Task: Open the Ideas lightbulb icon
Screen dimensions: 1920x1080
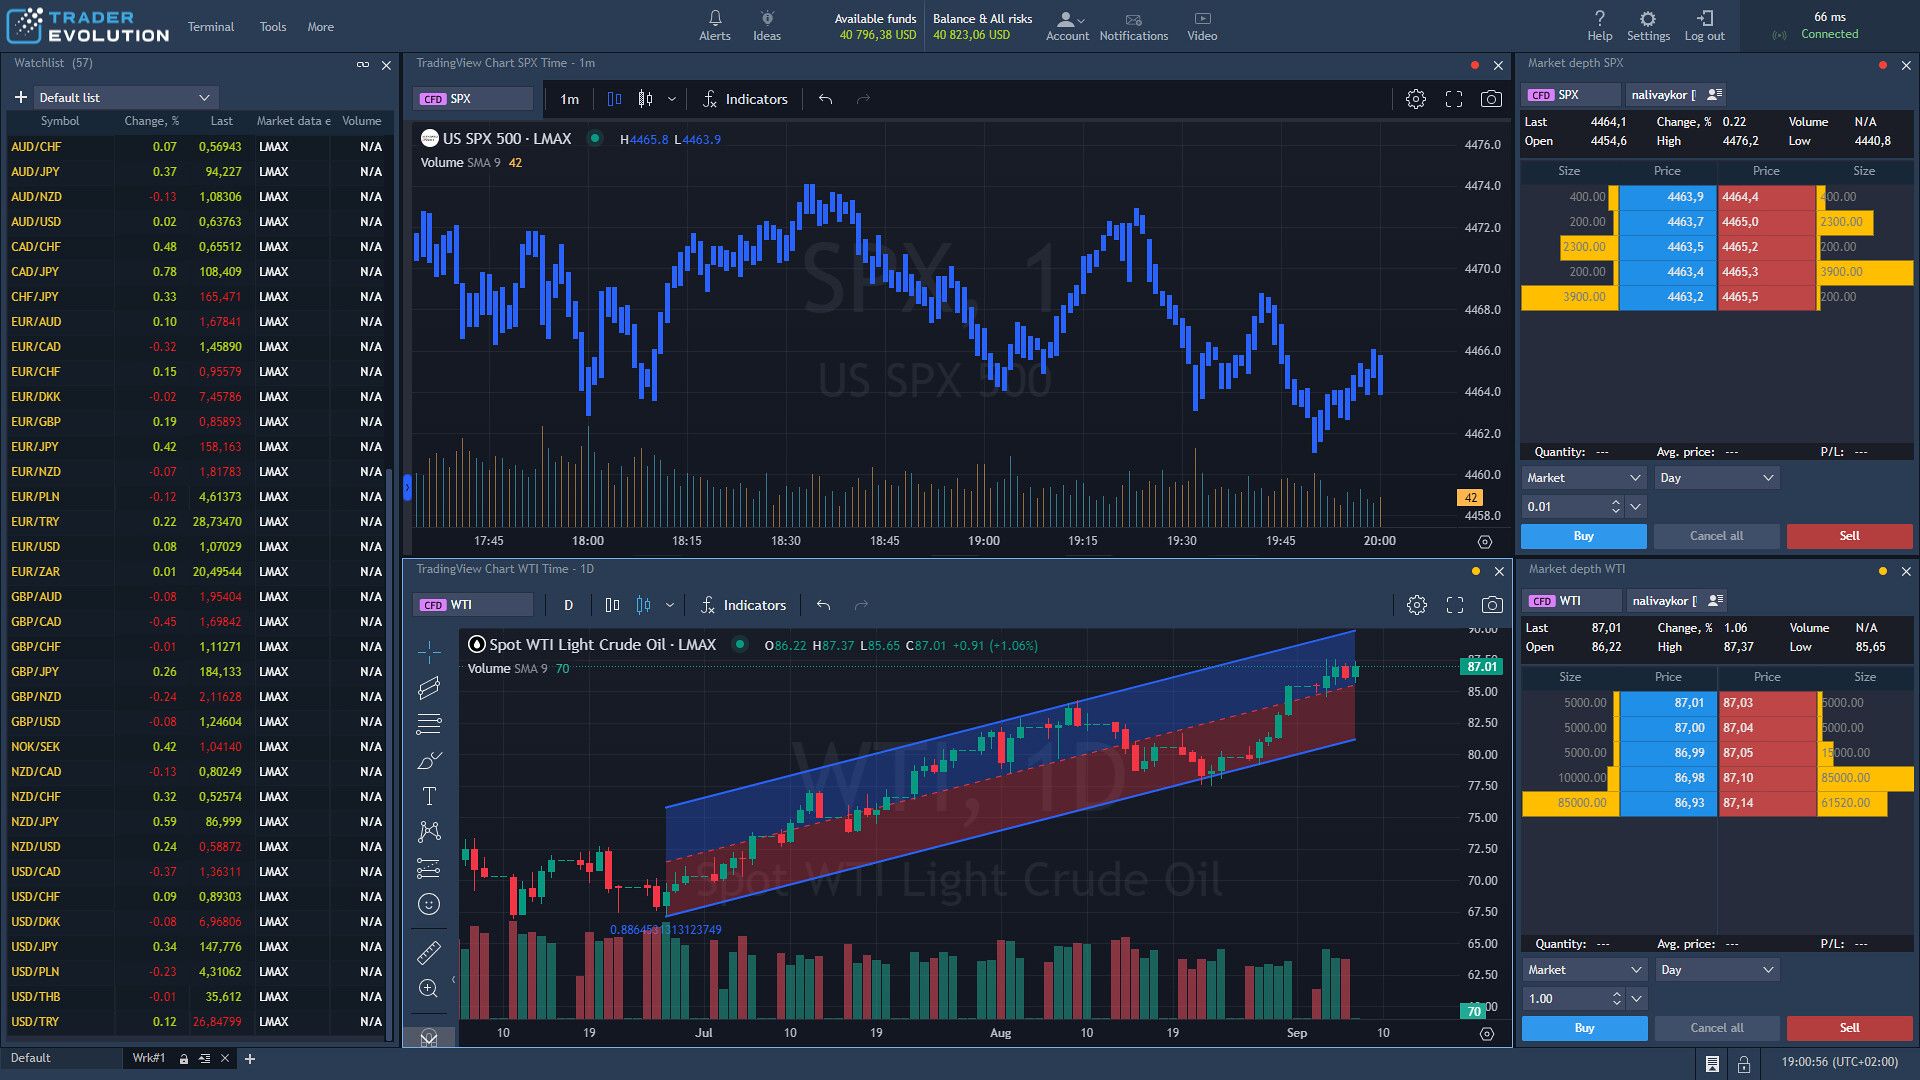Action: coord(767,18)
